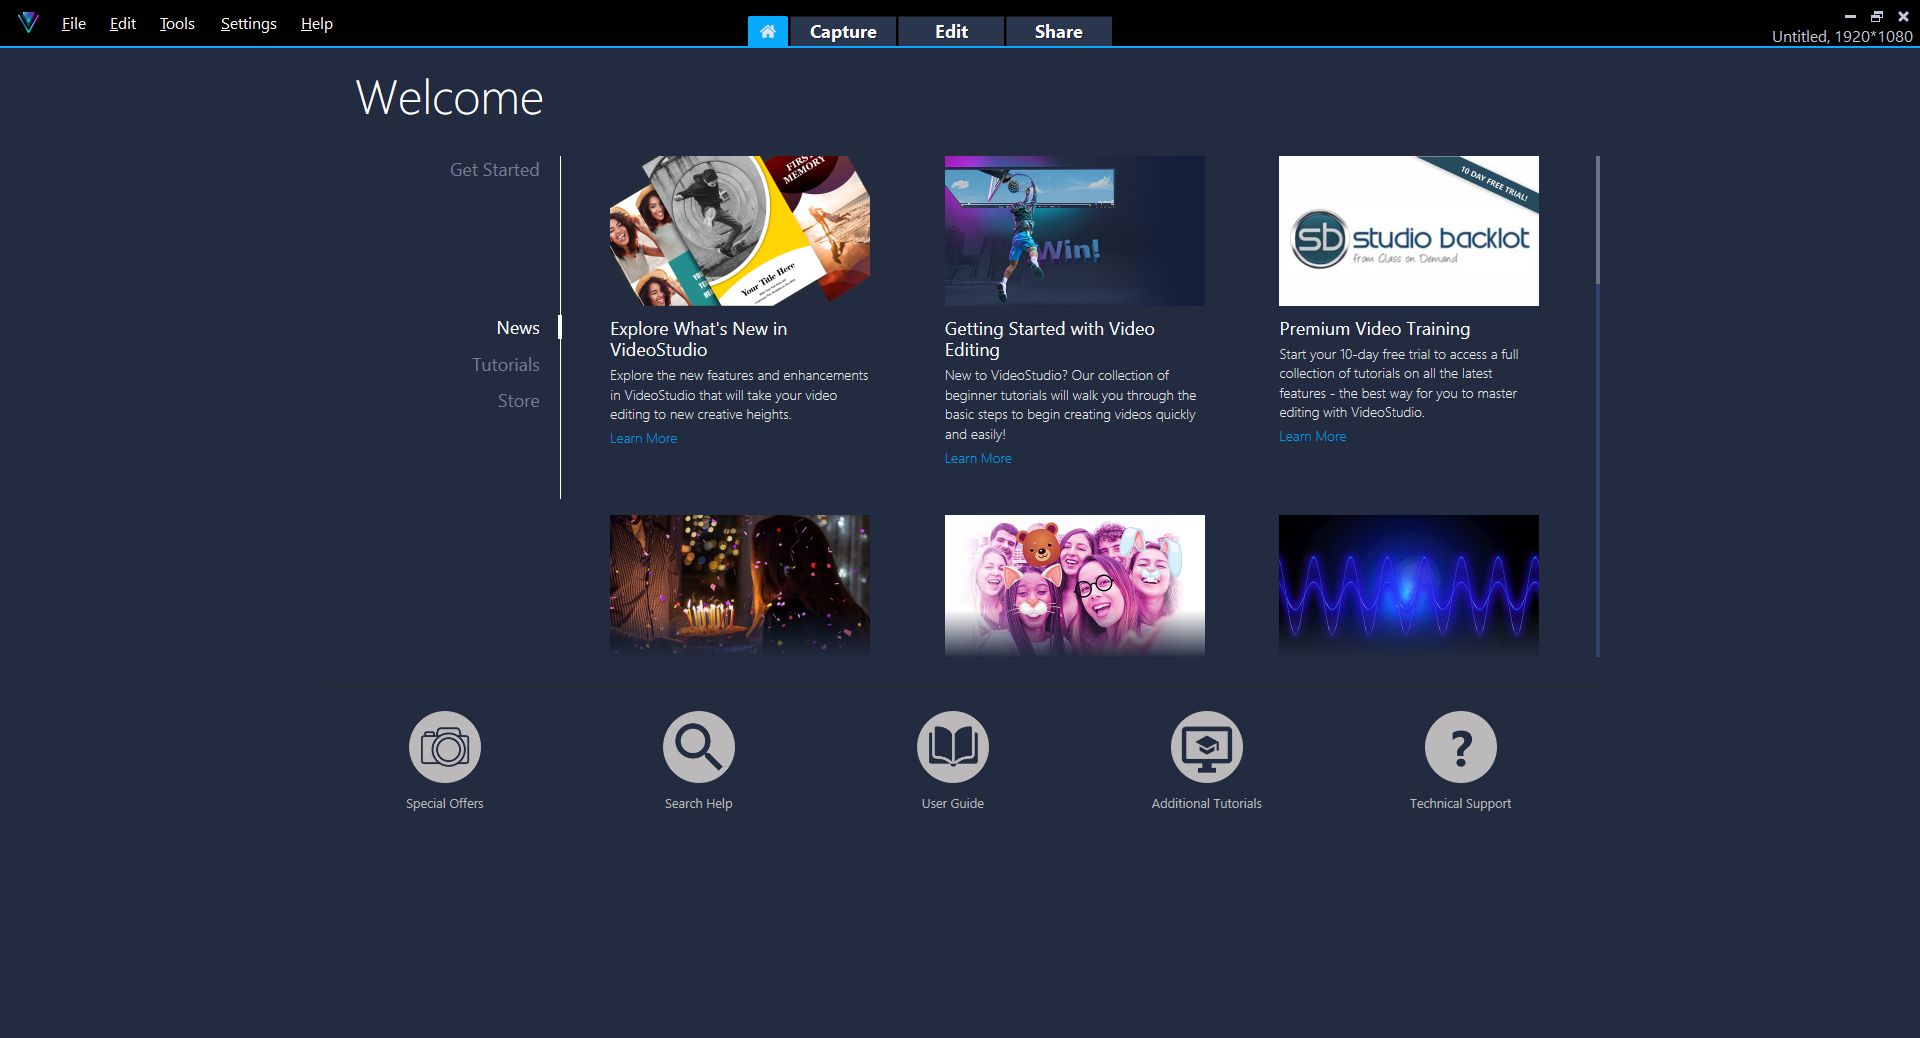1920x1038 pixels.
Task: Restore the window size
Action: click(1876, 16)
